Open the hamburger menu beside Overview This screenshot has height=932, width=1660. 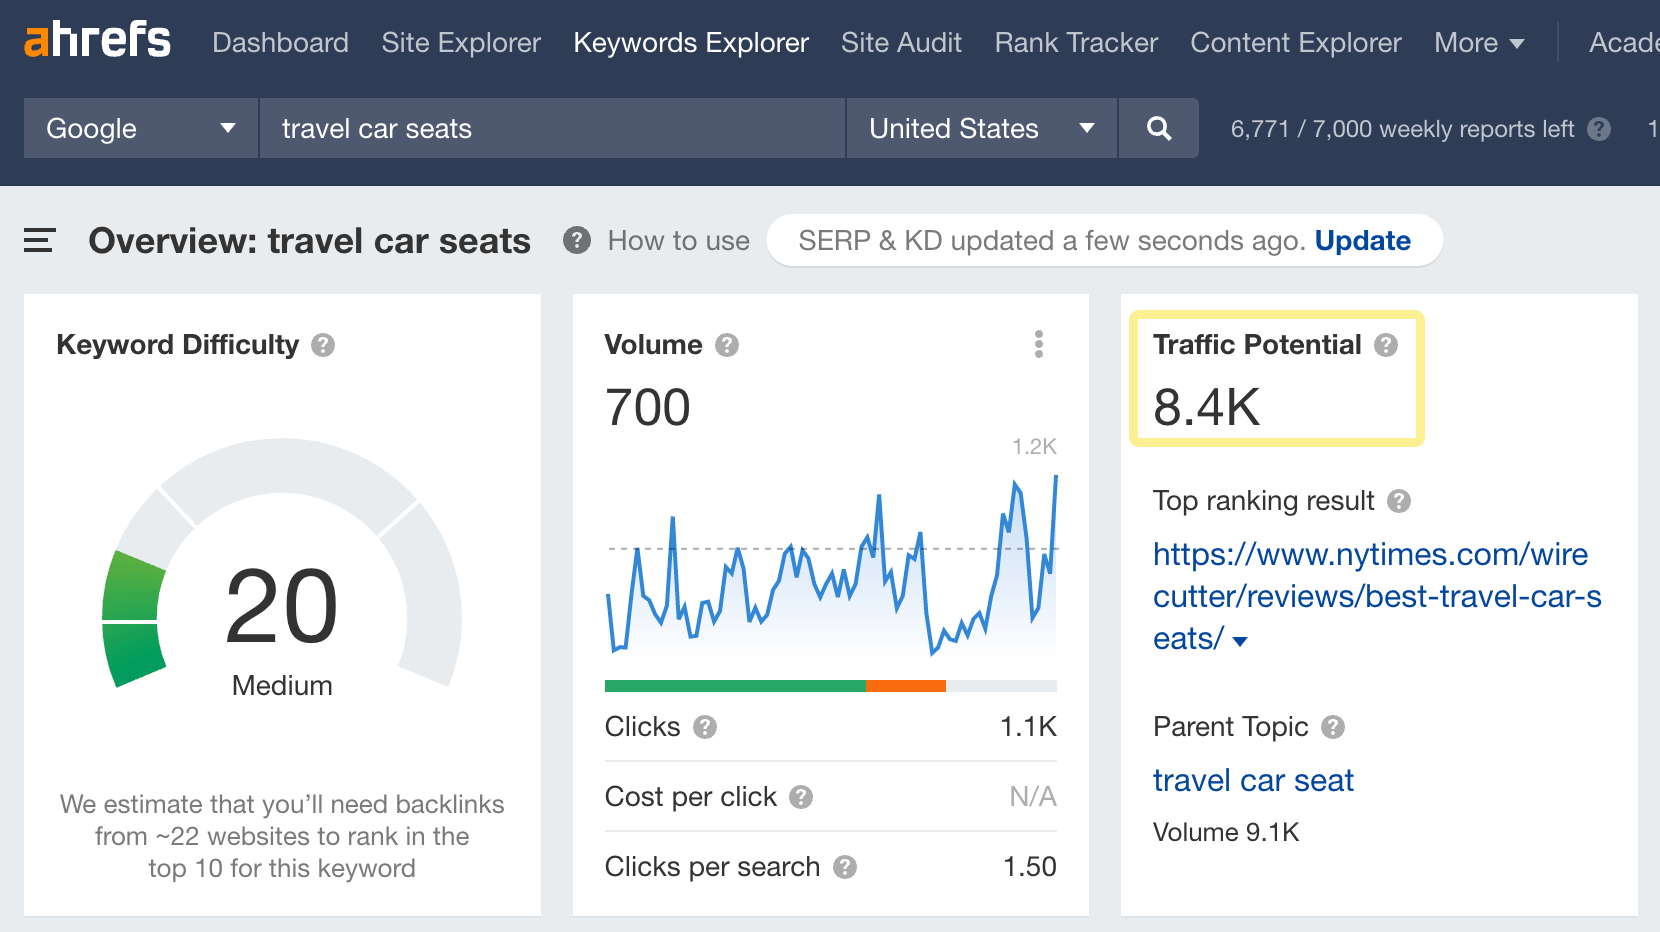point(39,240)
